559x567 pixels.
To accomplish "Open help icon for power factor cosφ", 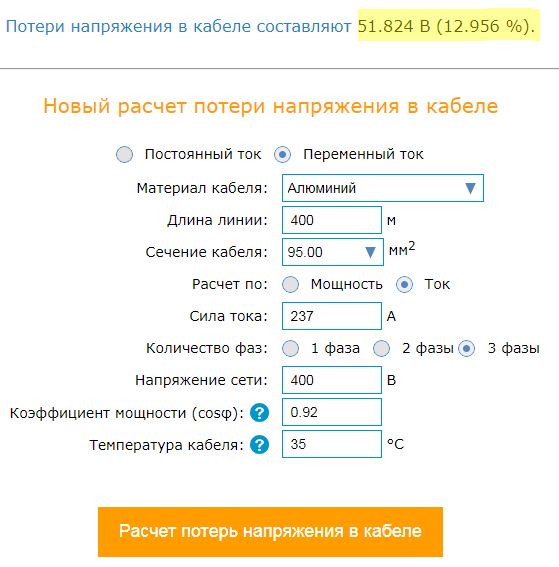I will coord(260,413).
